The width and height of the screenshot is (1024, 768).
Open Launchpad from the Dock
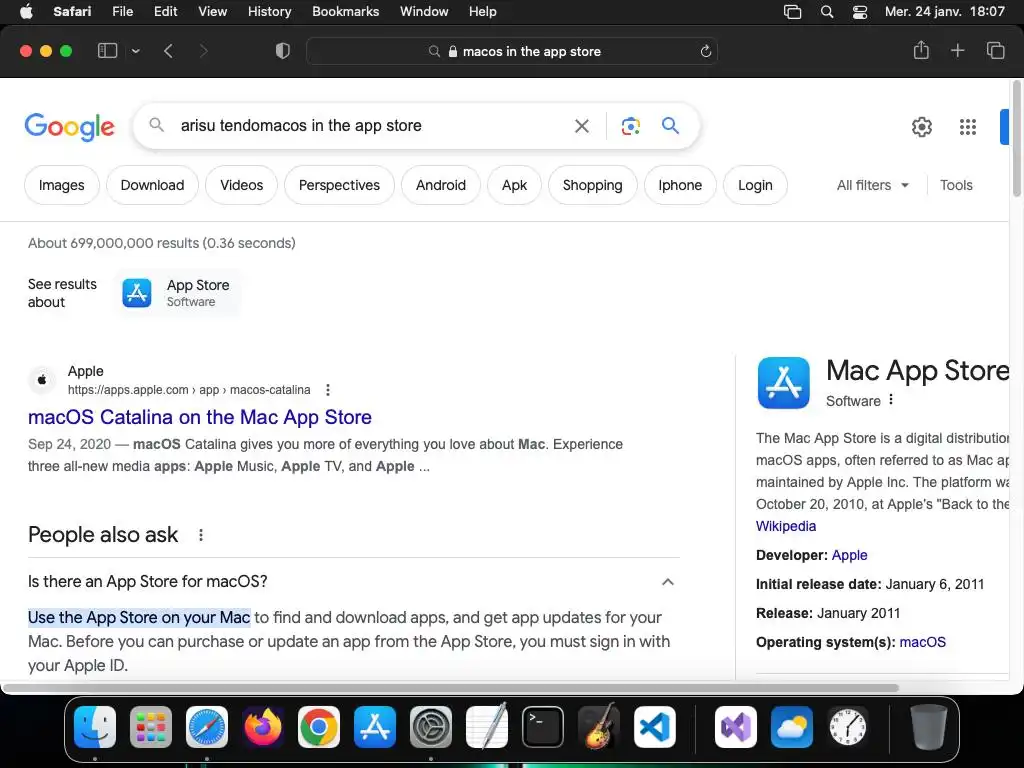click(151, 727)
